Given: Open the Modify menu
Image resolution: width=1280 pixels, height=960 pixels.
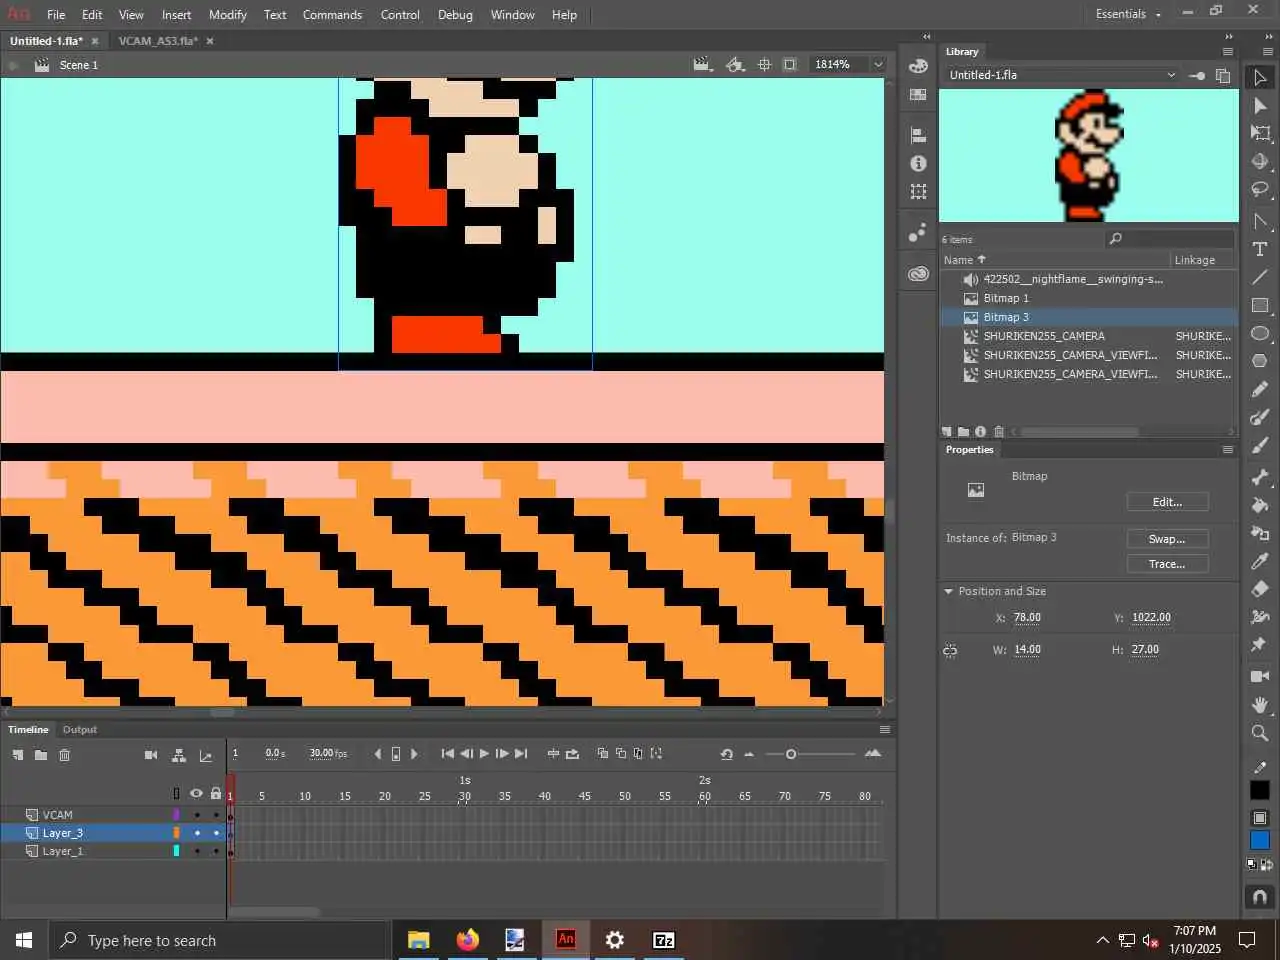Looking at the screenshot, I should (228, 14).
